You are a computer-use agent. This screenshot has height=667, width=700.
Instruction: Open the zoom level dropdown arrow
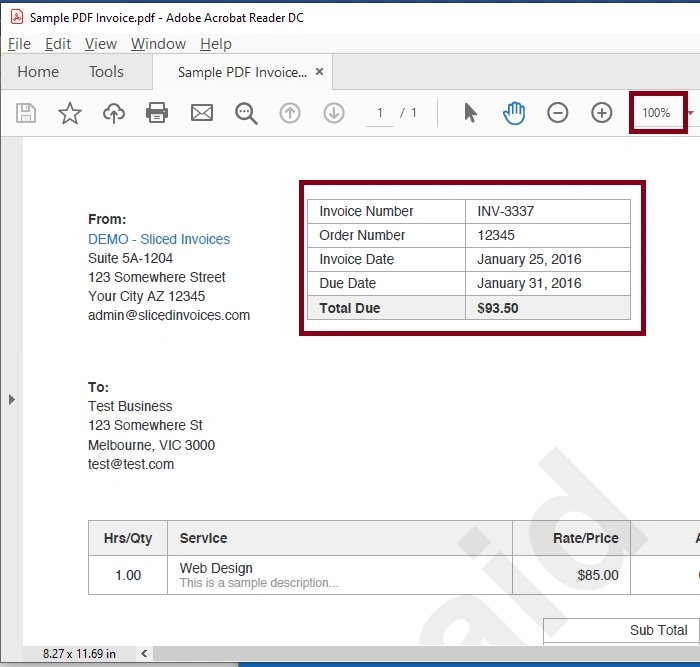[x=691, y=113]
